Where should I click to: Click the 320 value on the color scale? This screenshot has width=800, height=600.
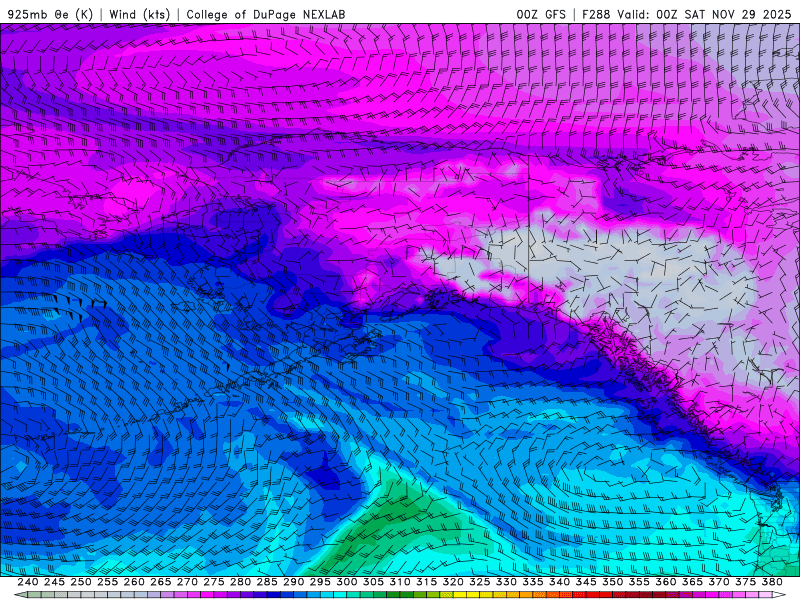[x=453, y=582]
